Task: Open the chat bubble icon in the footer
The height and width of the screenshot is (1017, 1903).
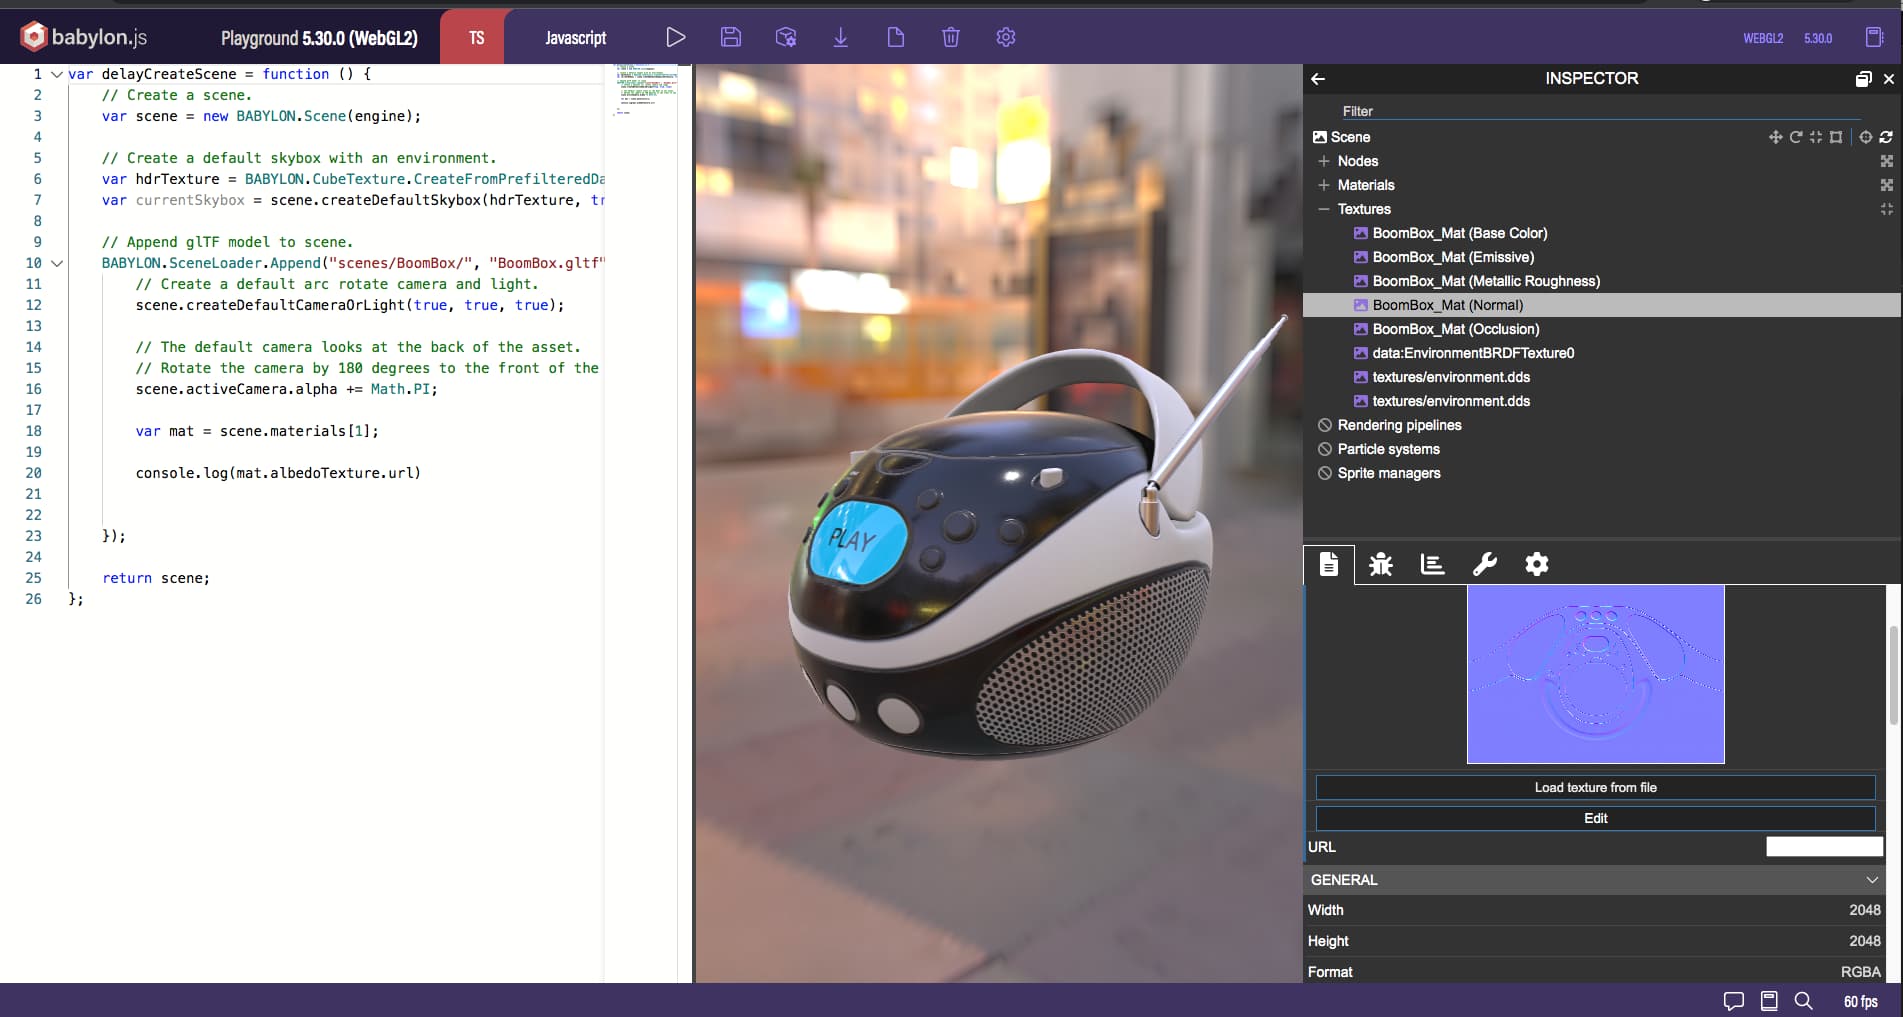Action: point(1734,1001)
